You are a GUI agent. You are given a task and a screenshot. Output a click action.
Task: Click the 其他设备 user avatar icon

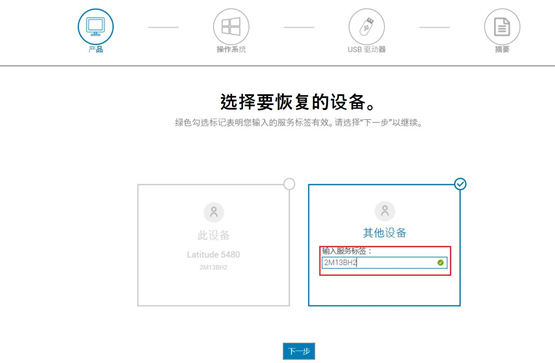coord(385,211)
